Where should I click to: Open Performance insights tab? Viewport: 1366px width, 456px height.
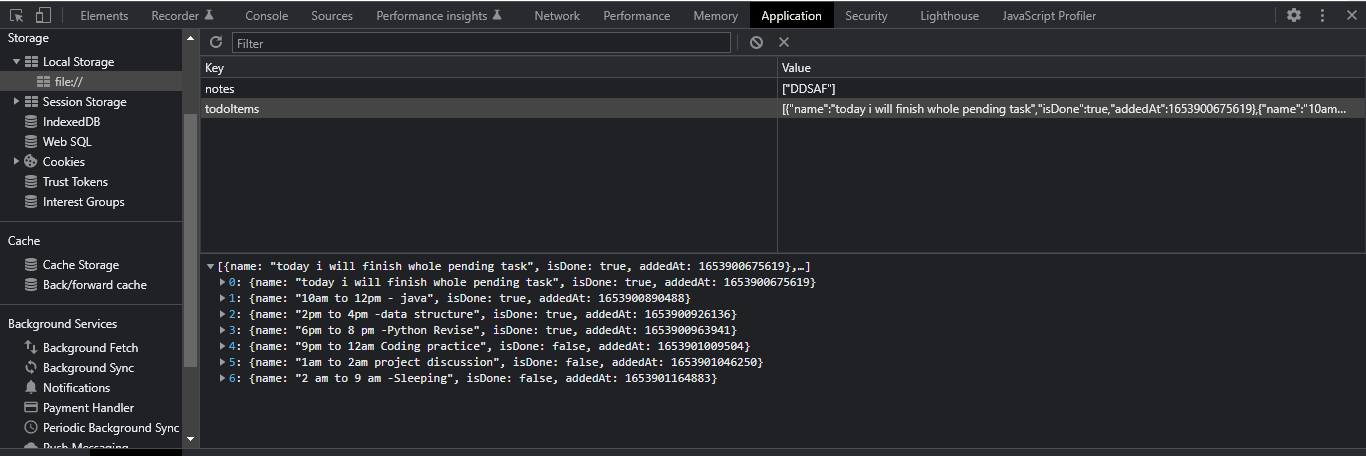(439, 15)
